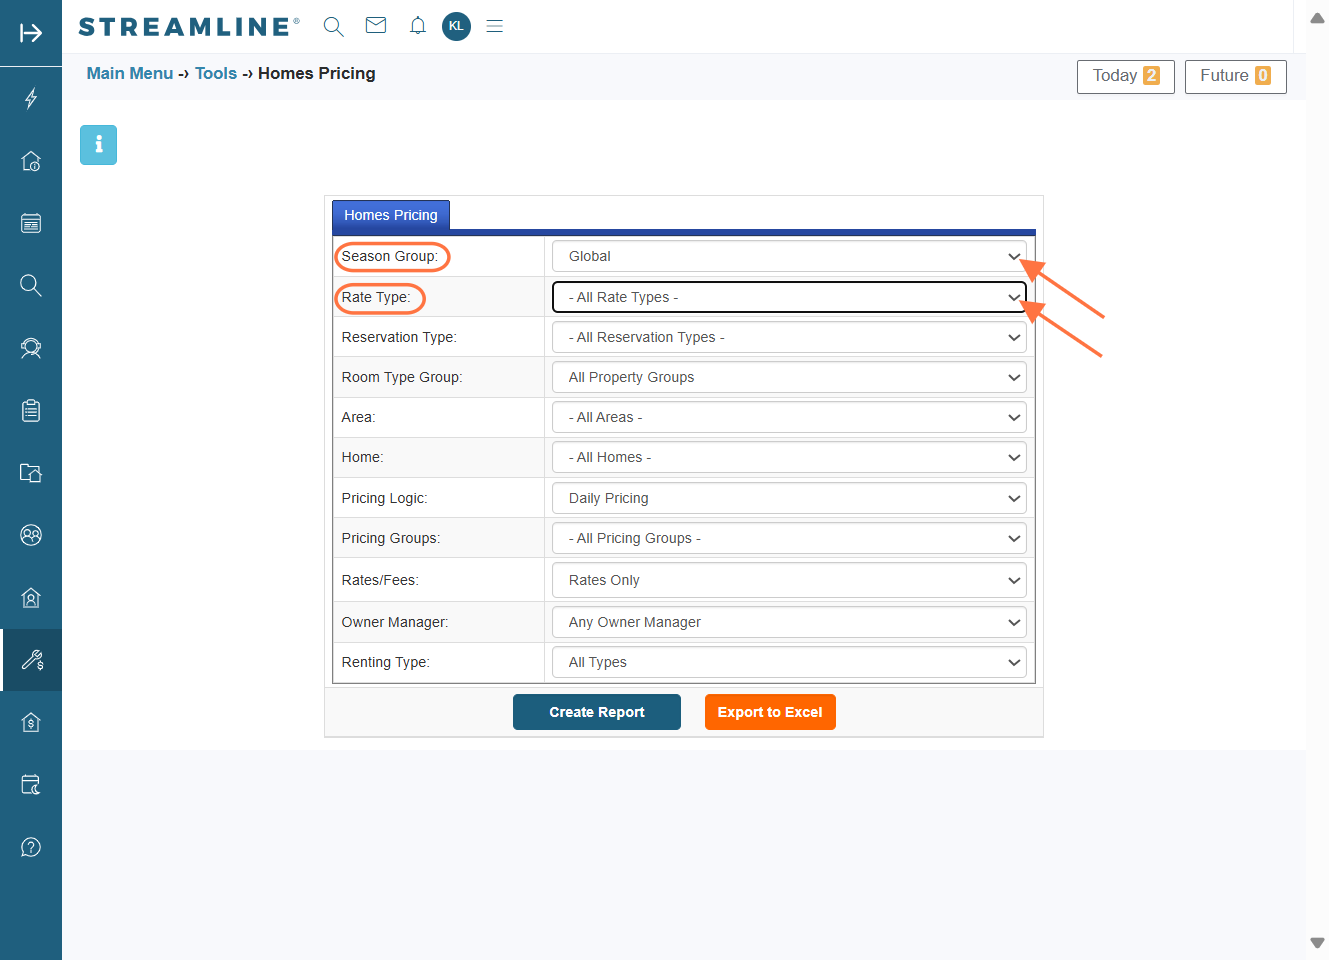This screenshot has height=960, width=1329.
Task: Open the Today button with count 2
Action: coord(1126,77)
